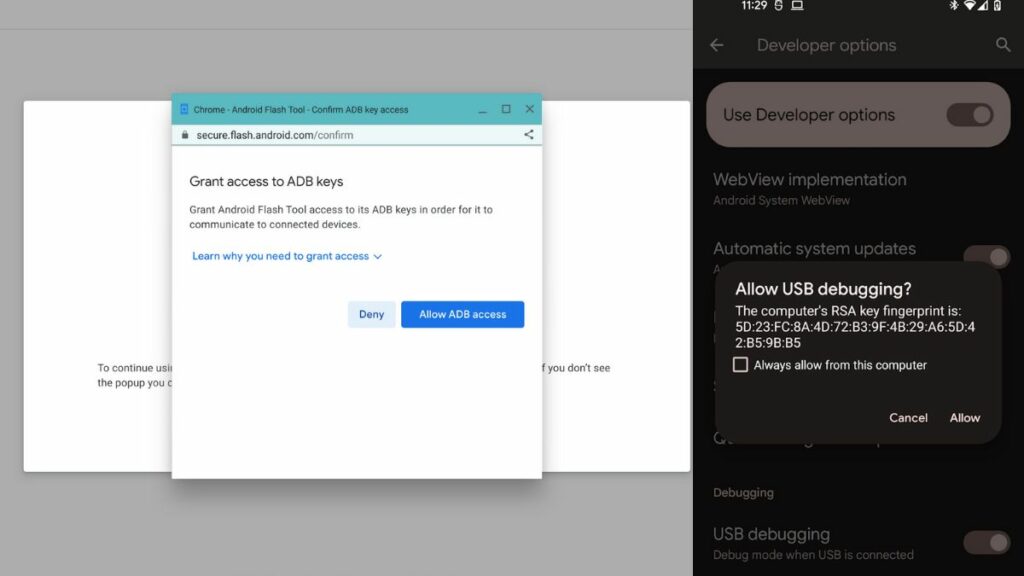Tap the search magnifier in Developer options
1024x576 pixels.
[x=1003, y=45]
